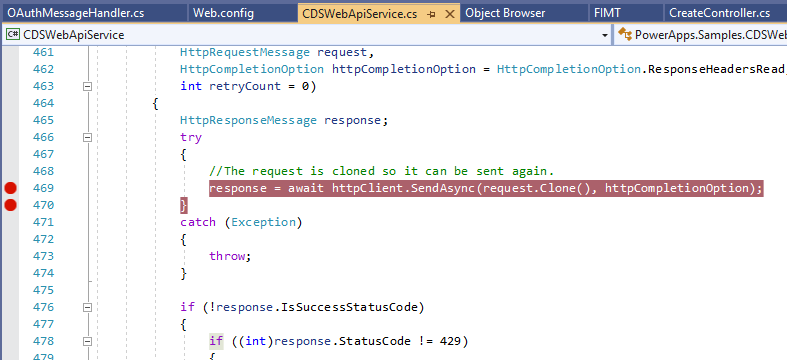The width and height of the screenshot is (787, 360).
Task: Click the line number 461
Action: tap(43, 52)
